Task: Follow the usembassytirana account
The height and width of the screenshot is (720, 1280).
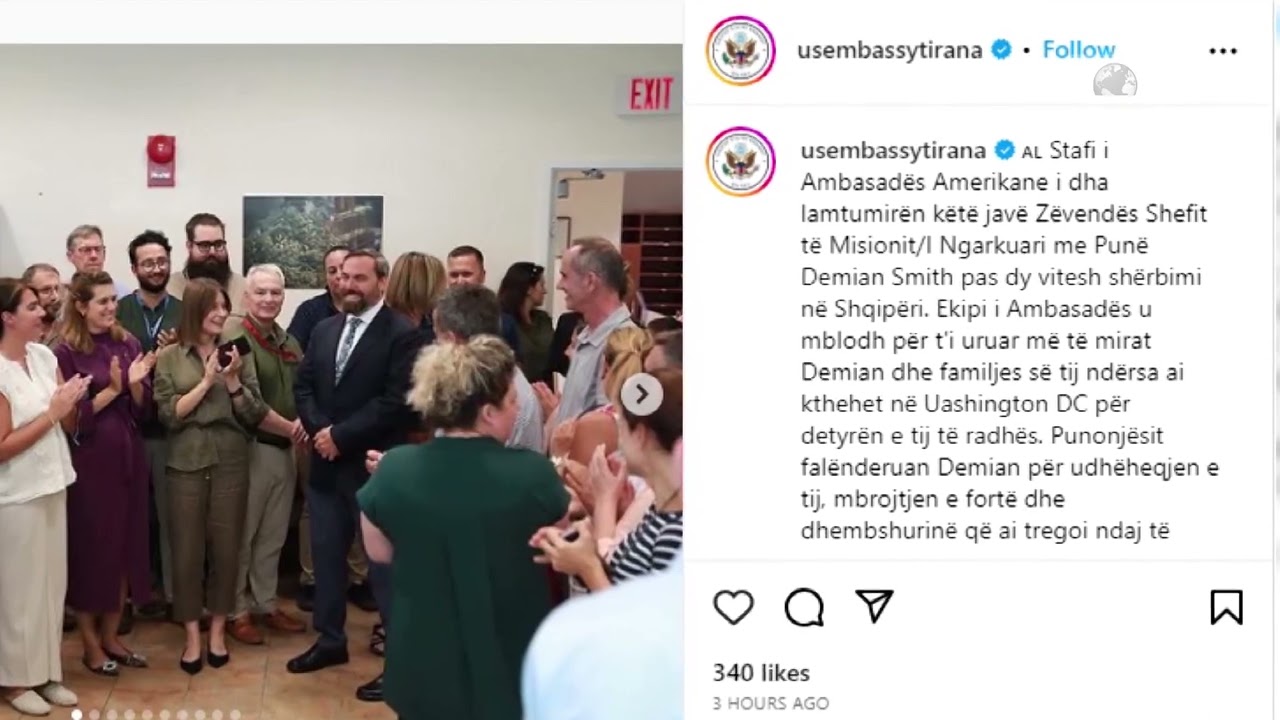Action: click(1078, 49)
